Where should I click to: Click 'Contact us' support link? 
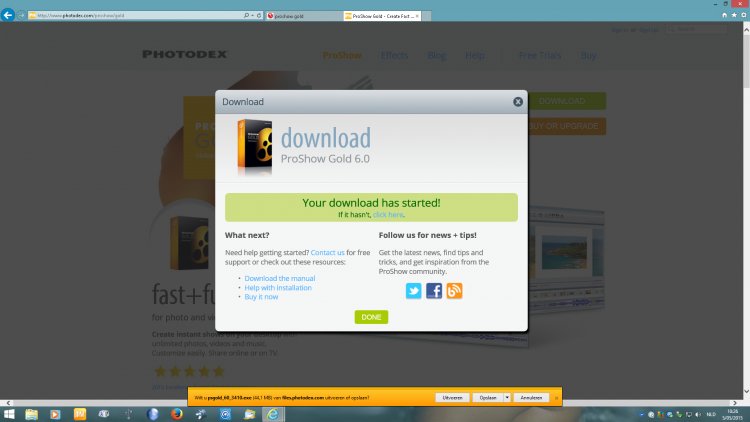pos(327,253)
